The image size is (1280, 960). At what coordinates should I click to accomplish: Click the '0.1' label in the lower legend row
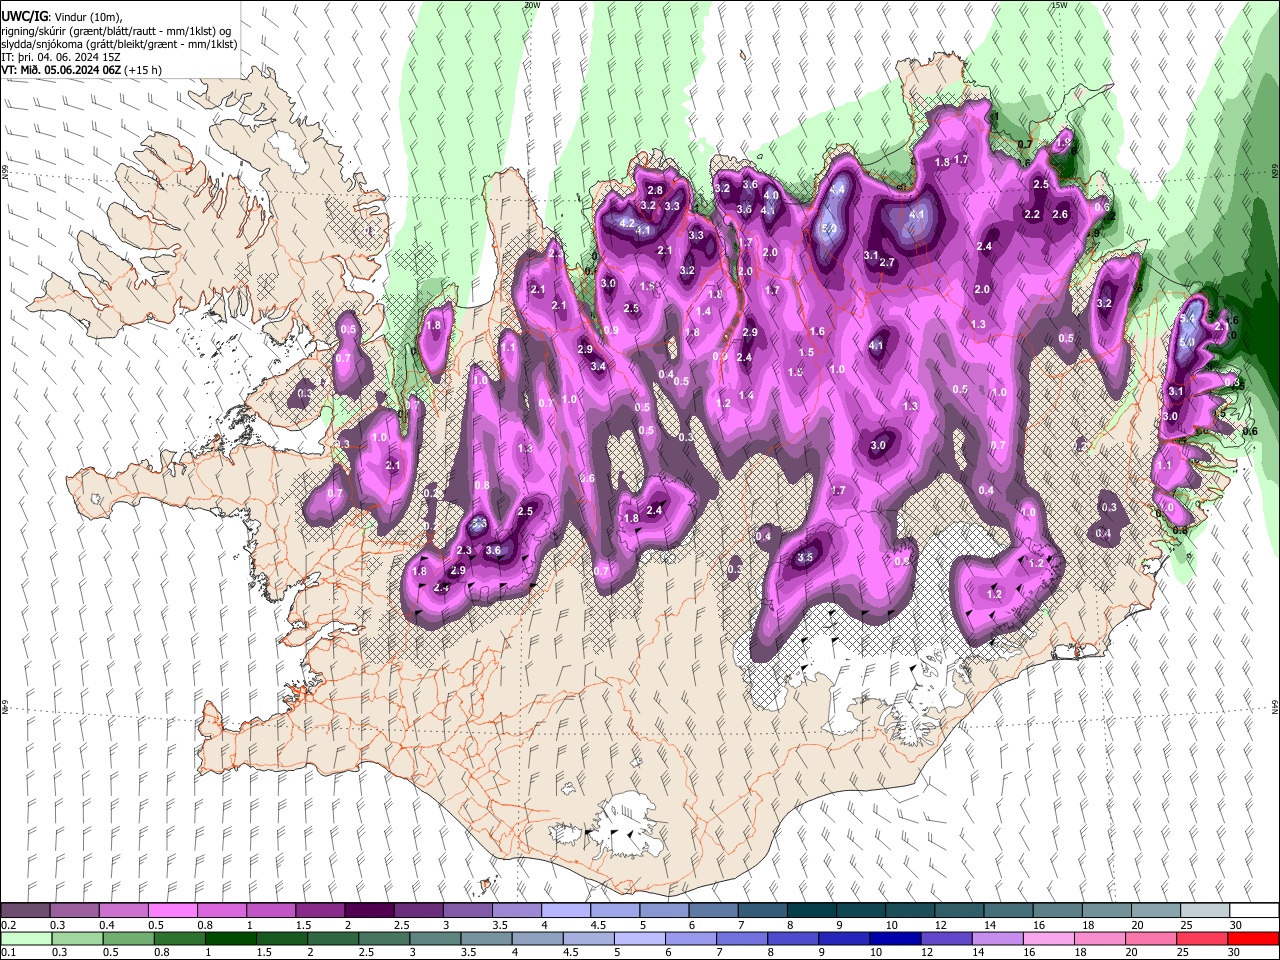click(x=9, y=953)
